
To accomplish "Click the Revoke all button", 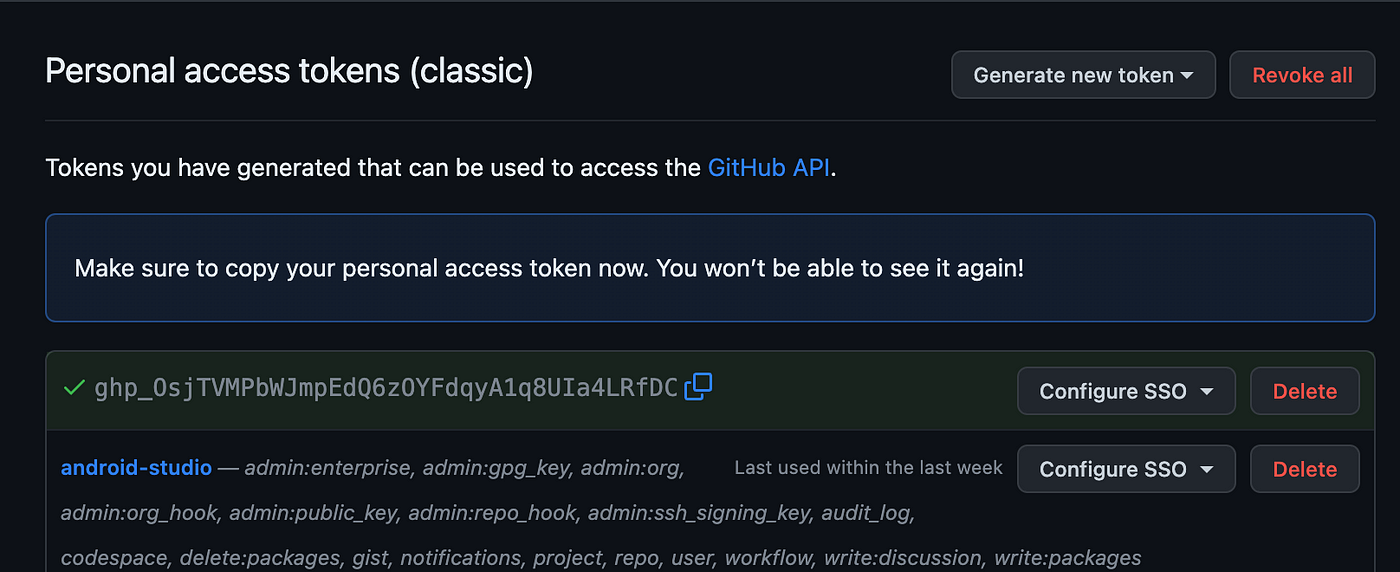I will (x=1302, y=75).
